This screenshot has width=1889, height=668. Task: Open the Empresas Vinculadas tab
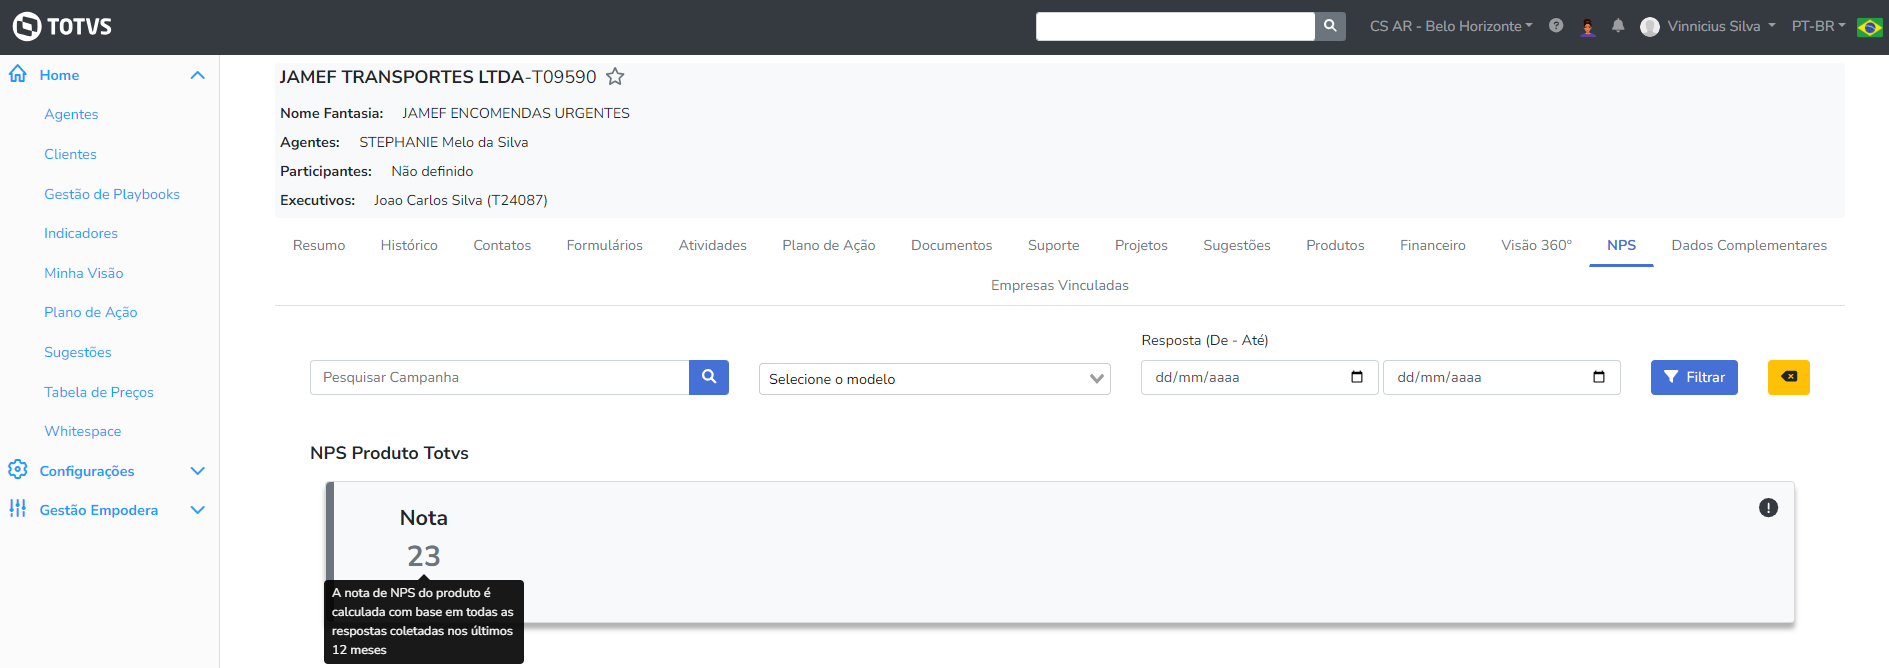[1060, 285]
